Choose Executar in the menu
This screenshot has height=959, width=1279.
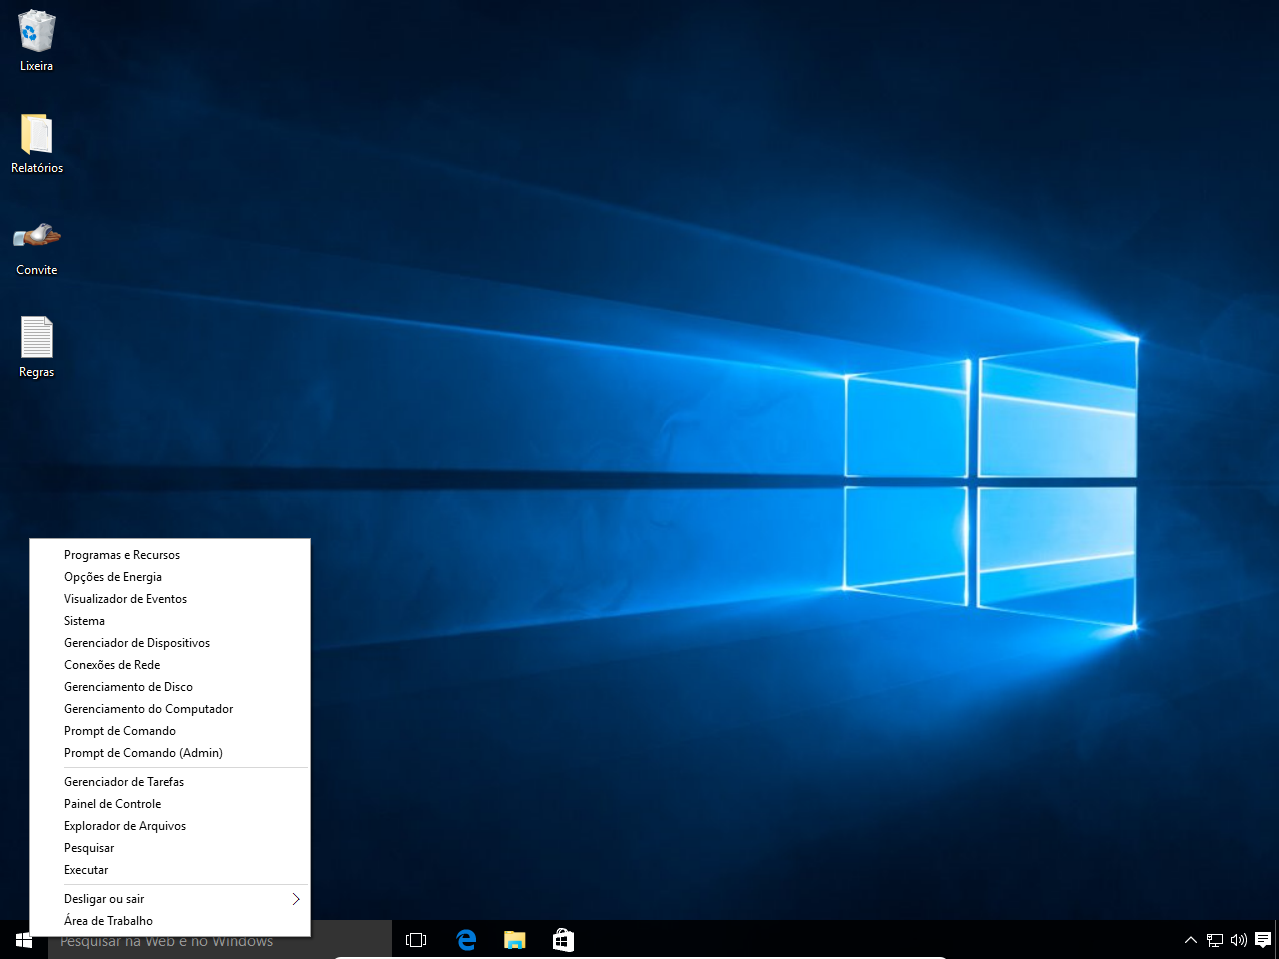[x=170, y=870]
